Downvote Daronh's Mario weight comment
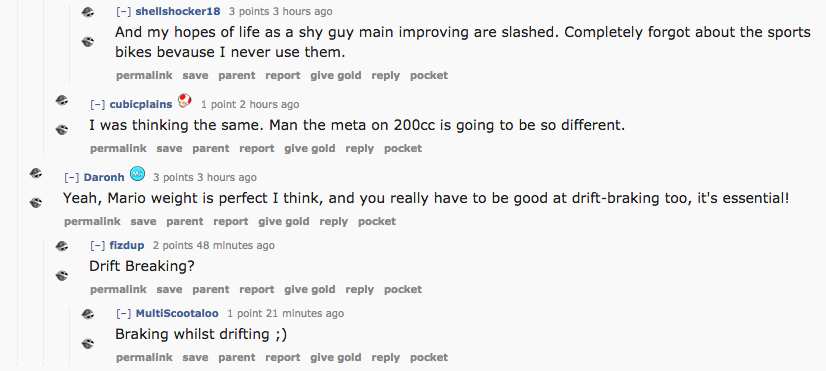 (36, 202)
